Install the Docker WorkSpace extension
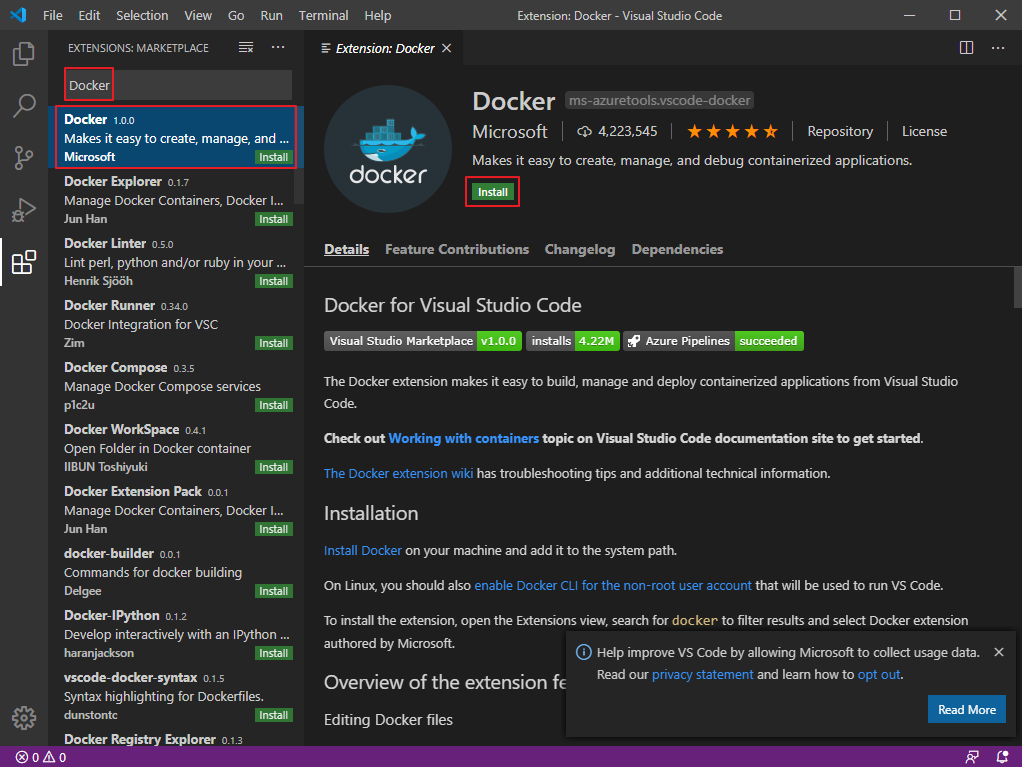Viewport: 1022px width, 767px height. pos(274,467)
